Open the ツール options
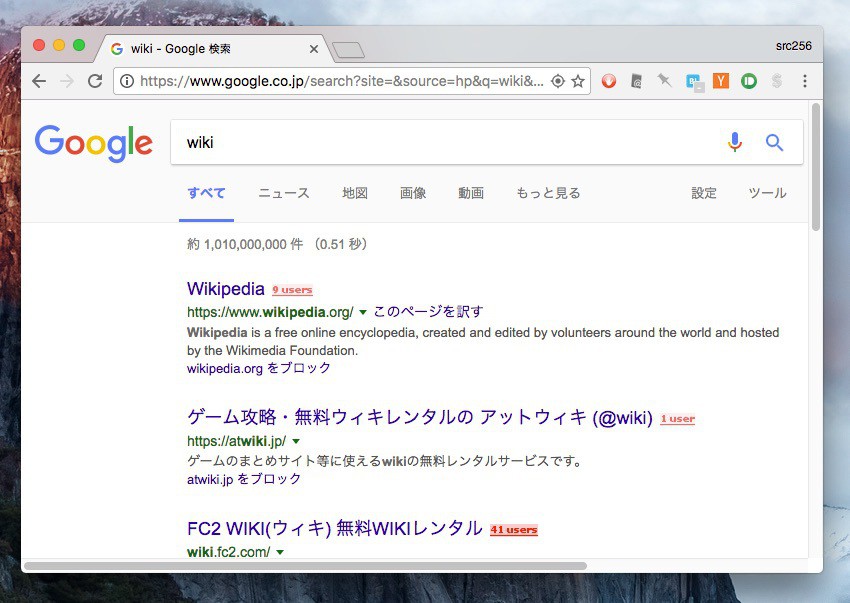This screenshot has height=603, width=850. (768, 193)
